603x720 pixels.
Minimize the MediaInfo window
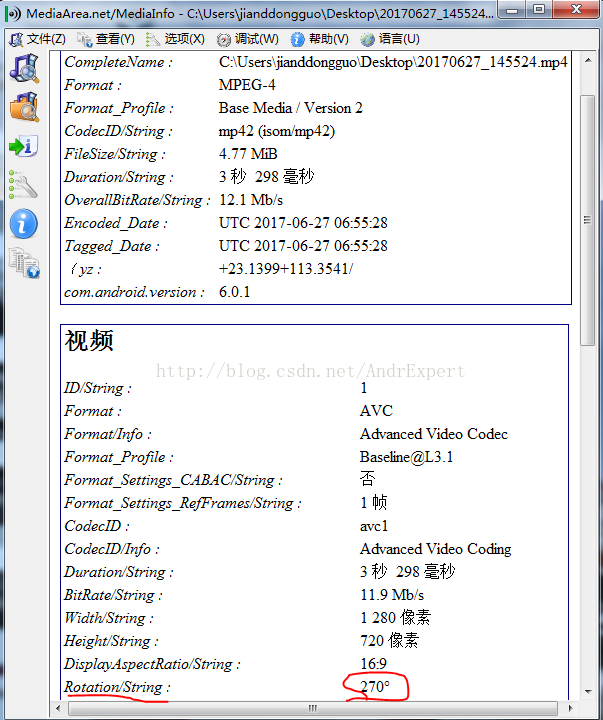pyautogui.click(x=512, y=9)
